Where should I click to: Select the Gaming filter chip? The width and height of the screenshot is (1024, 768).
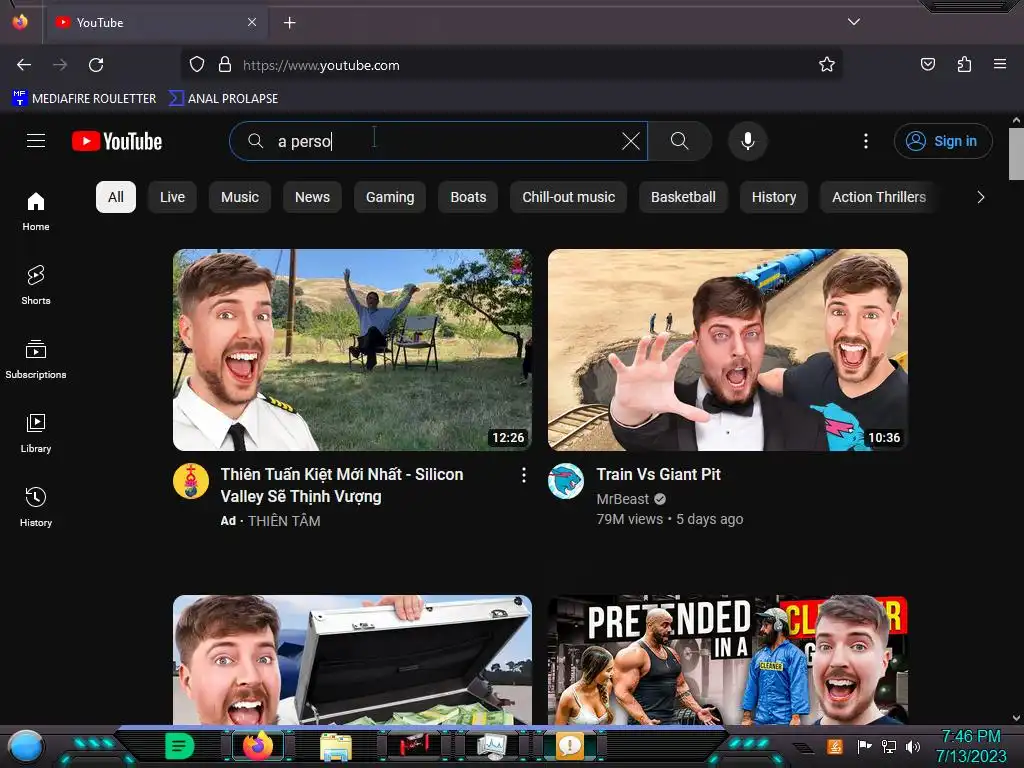[390, 197]
